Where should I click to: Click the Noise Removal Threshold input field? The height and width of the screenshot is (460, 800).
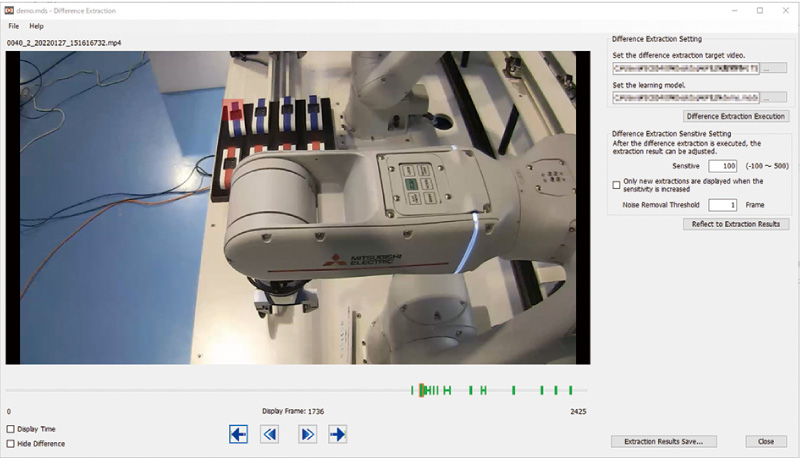click(722, 204)
